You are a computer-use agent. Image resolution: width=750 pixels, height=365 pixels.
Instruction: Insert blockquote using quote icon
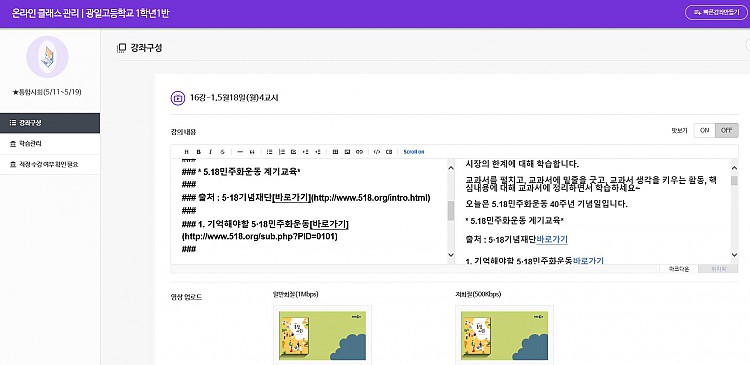252,152
